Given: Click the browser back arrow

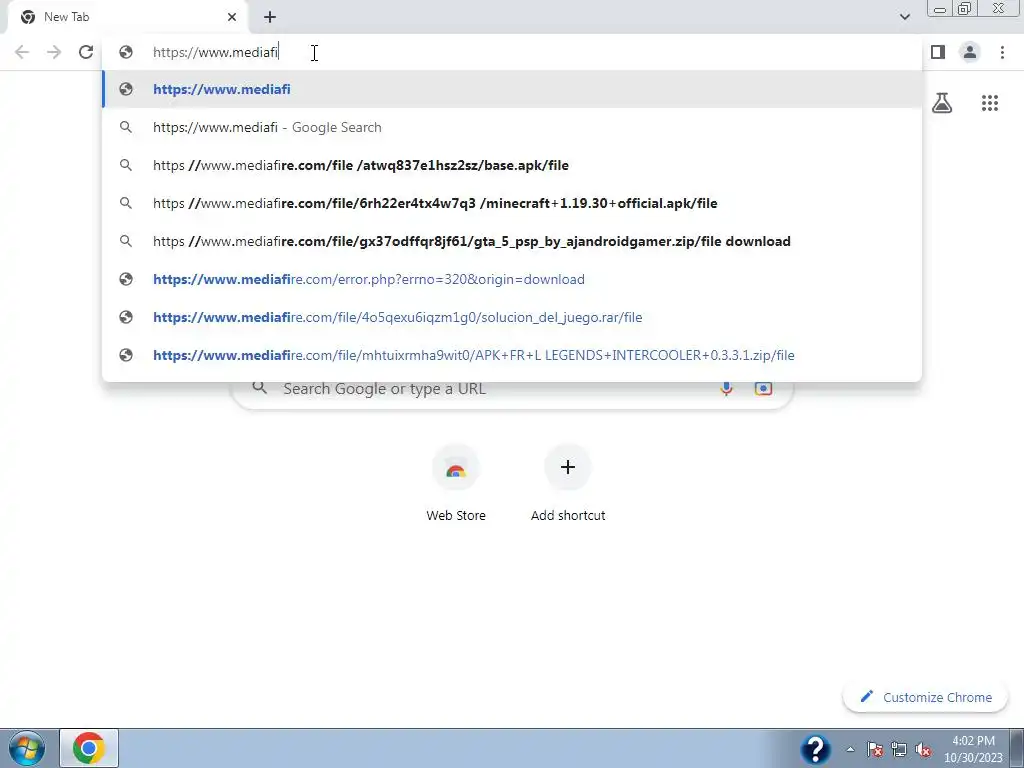Looking at the screenshot, I should 22,52.
